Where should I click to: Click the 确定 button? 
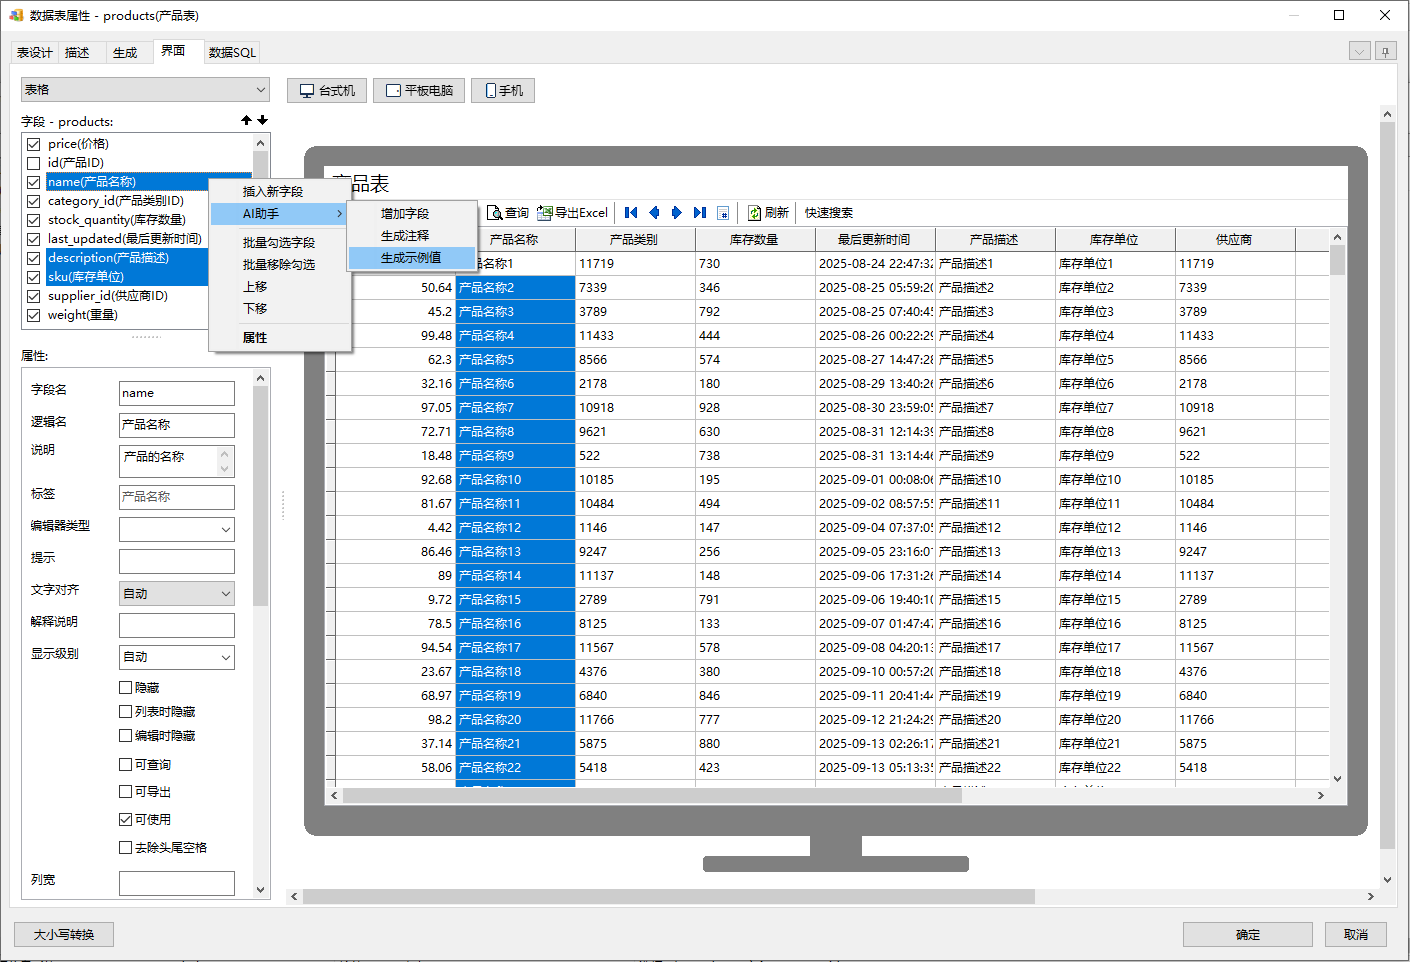1247,935
